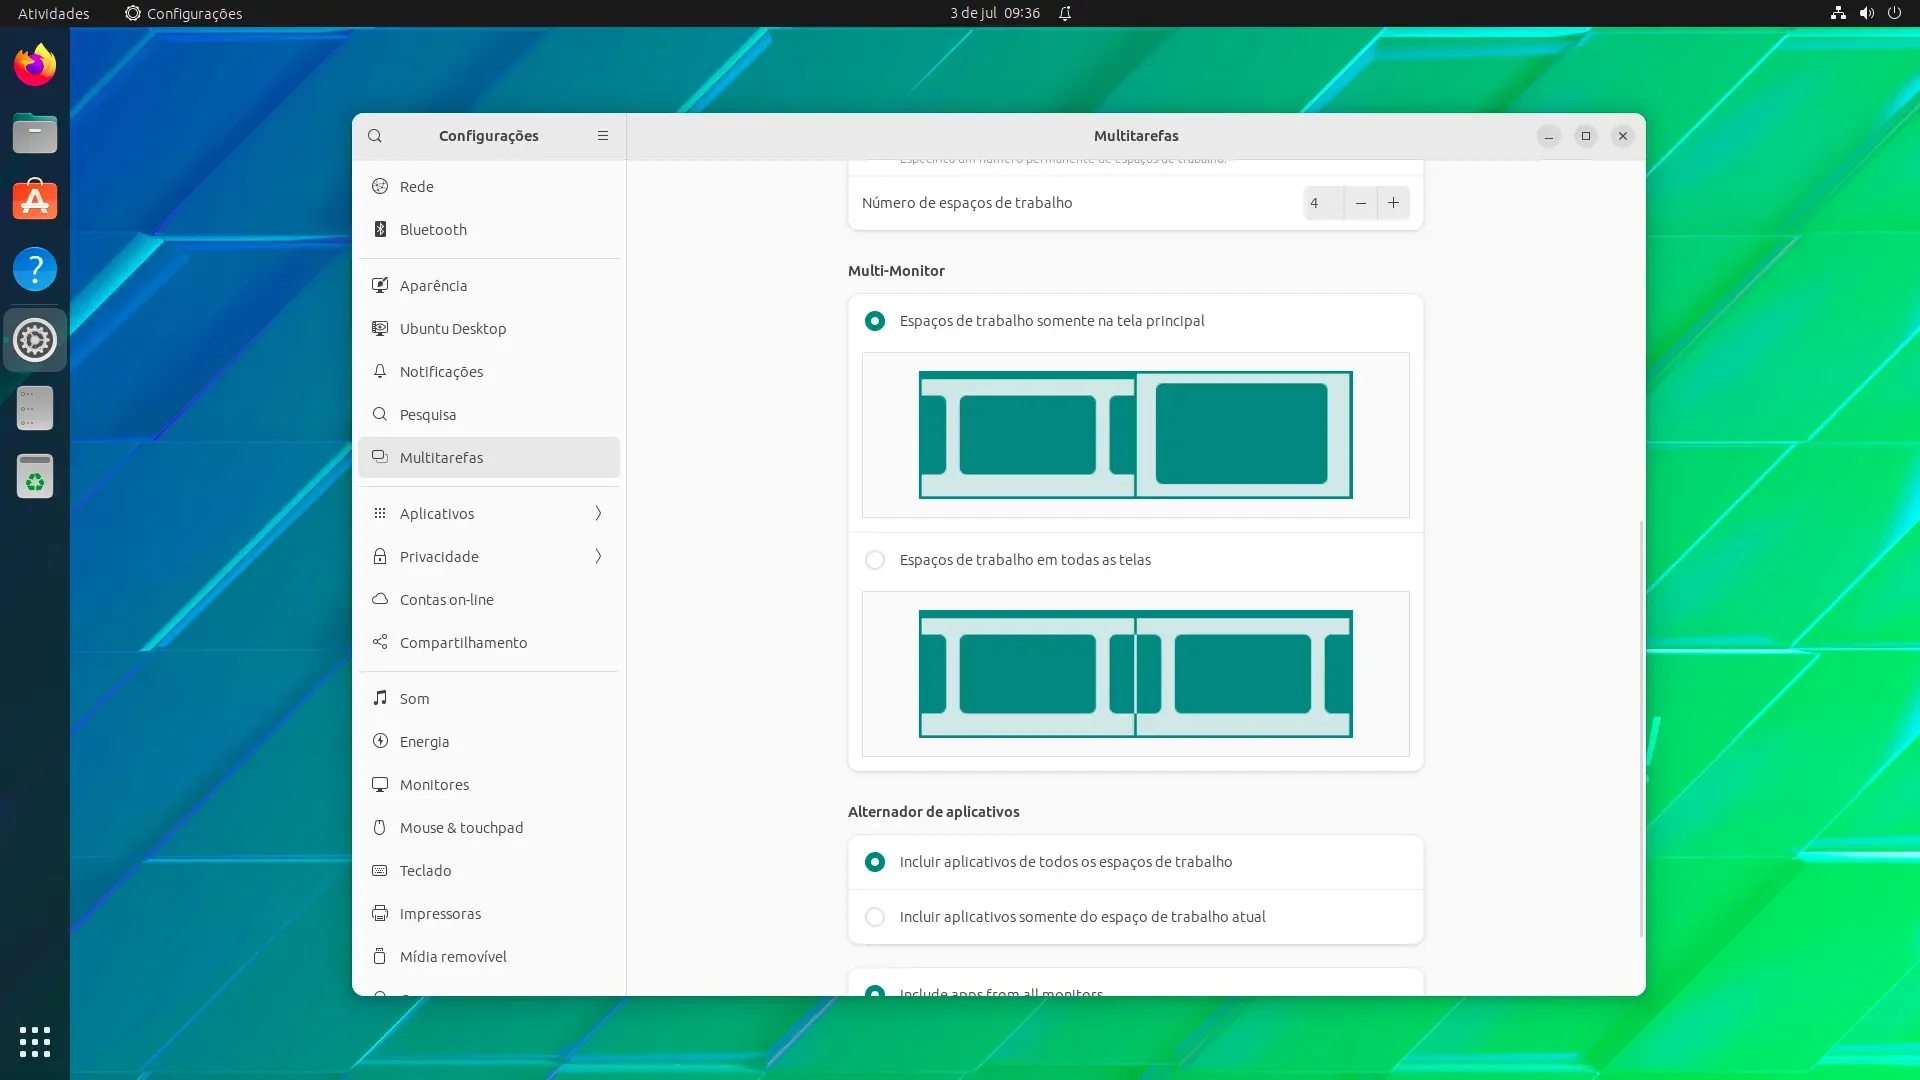Decrease the number of workspaces with minus
Viewport: 1920px width, 1080px height.
(x=1361, y=203)
